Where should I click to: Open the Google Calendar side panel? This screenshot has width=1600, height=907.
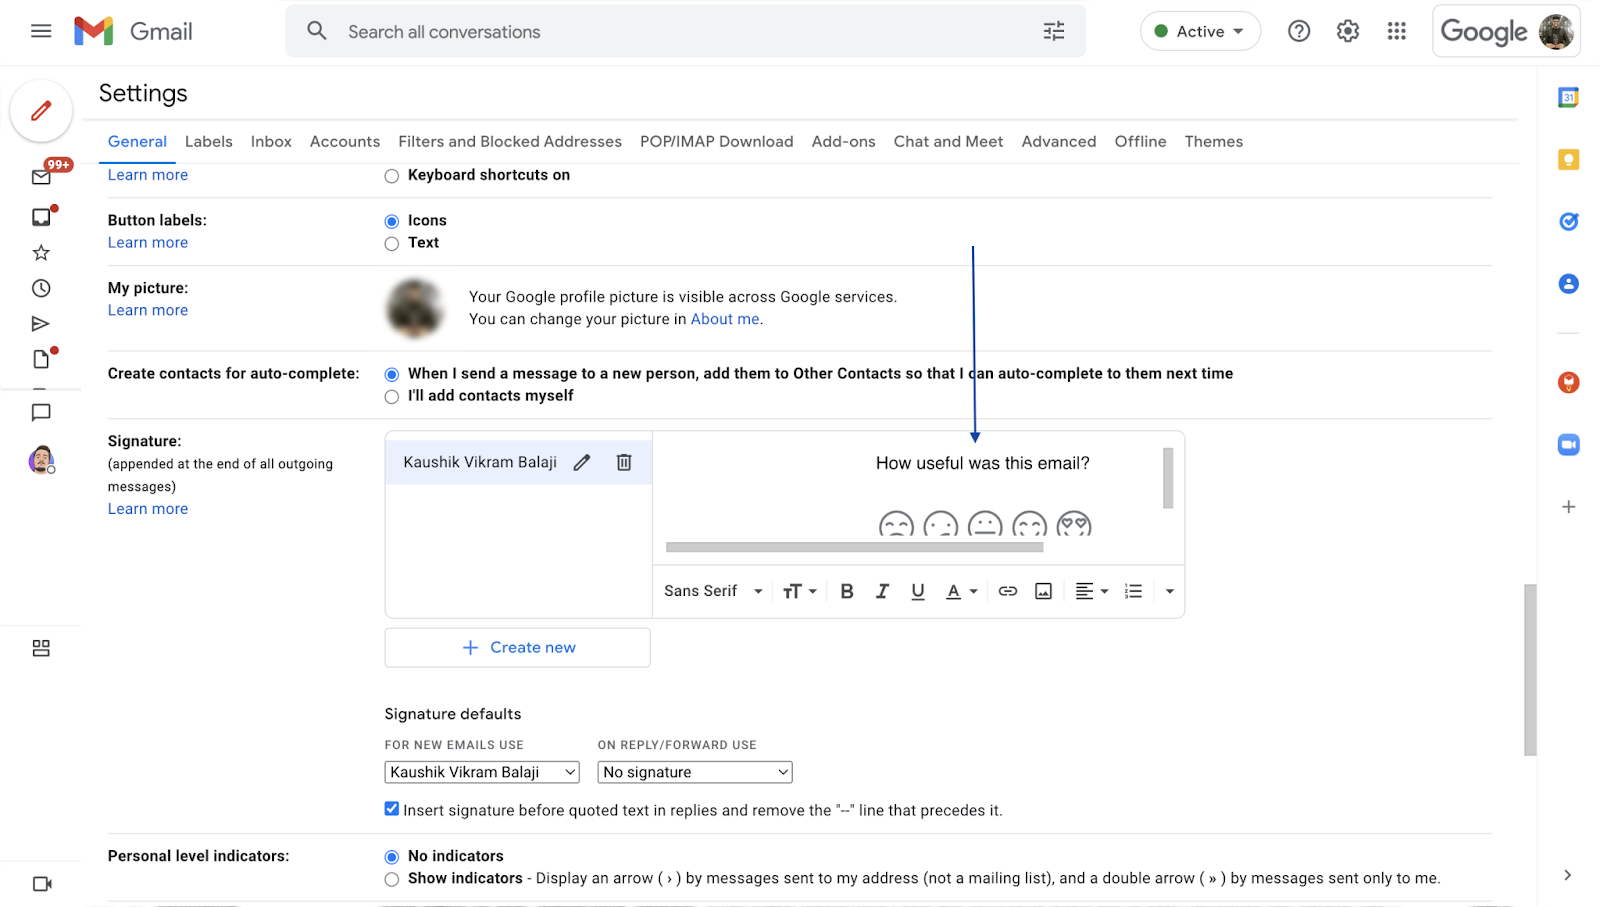coord(1568,98)
